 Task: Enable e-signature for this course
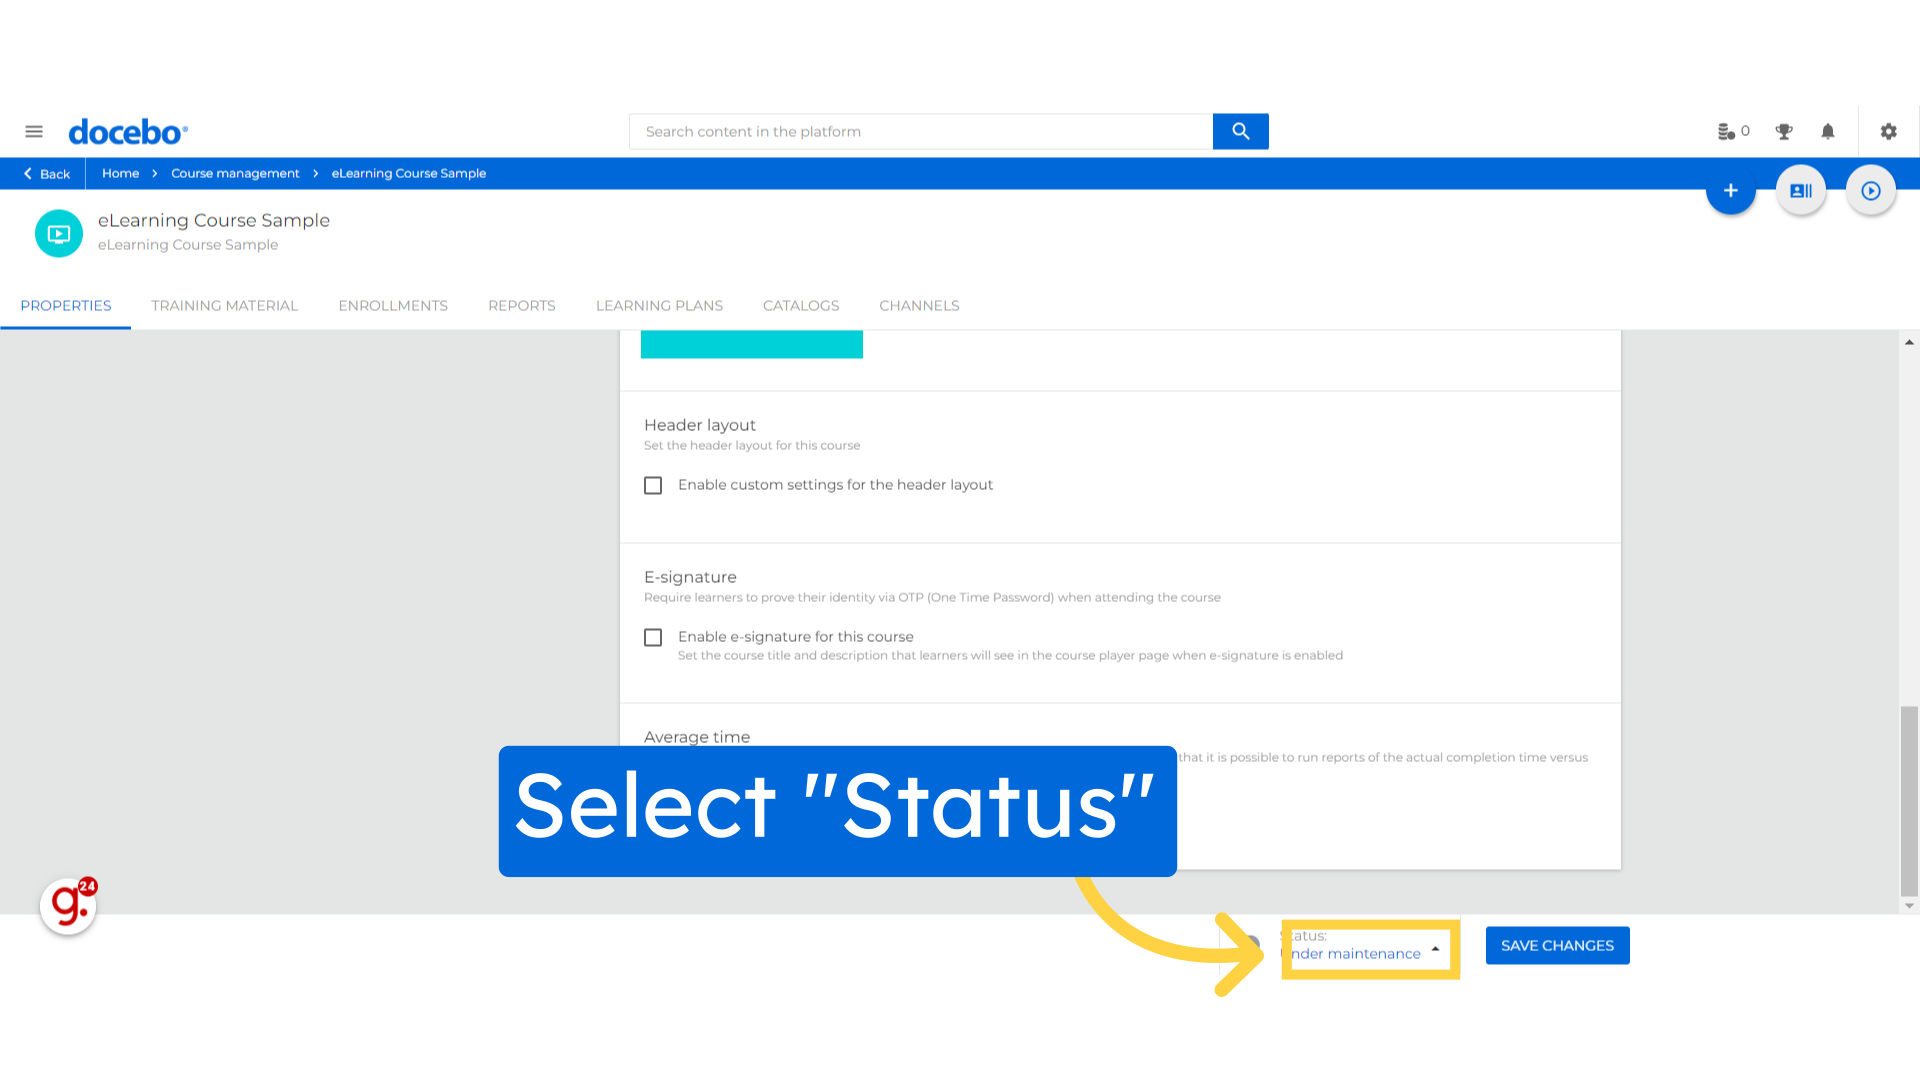(653, 637)
